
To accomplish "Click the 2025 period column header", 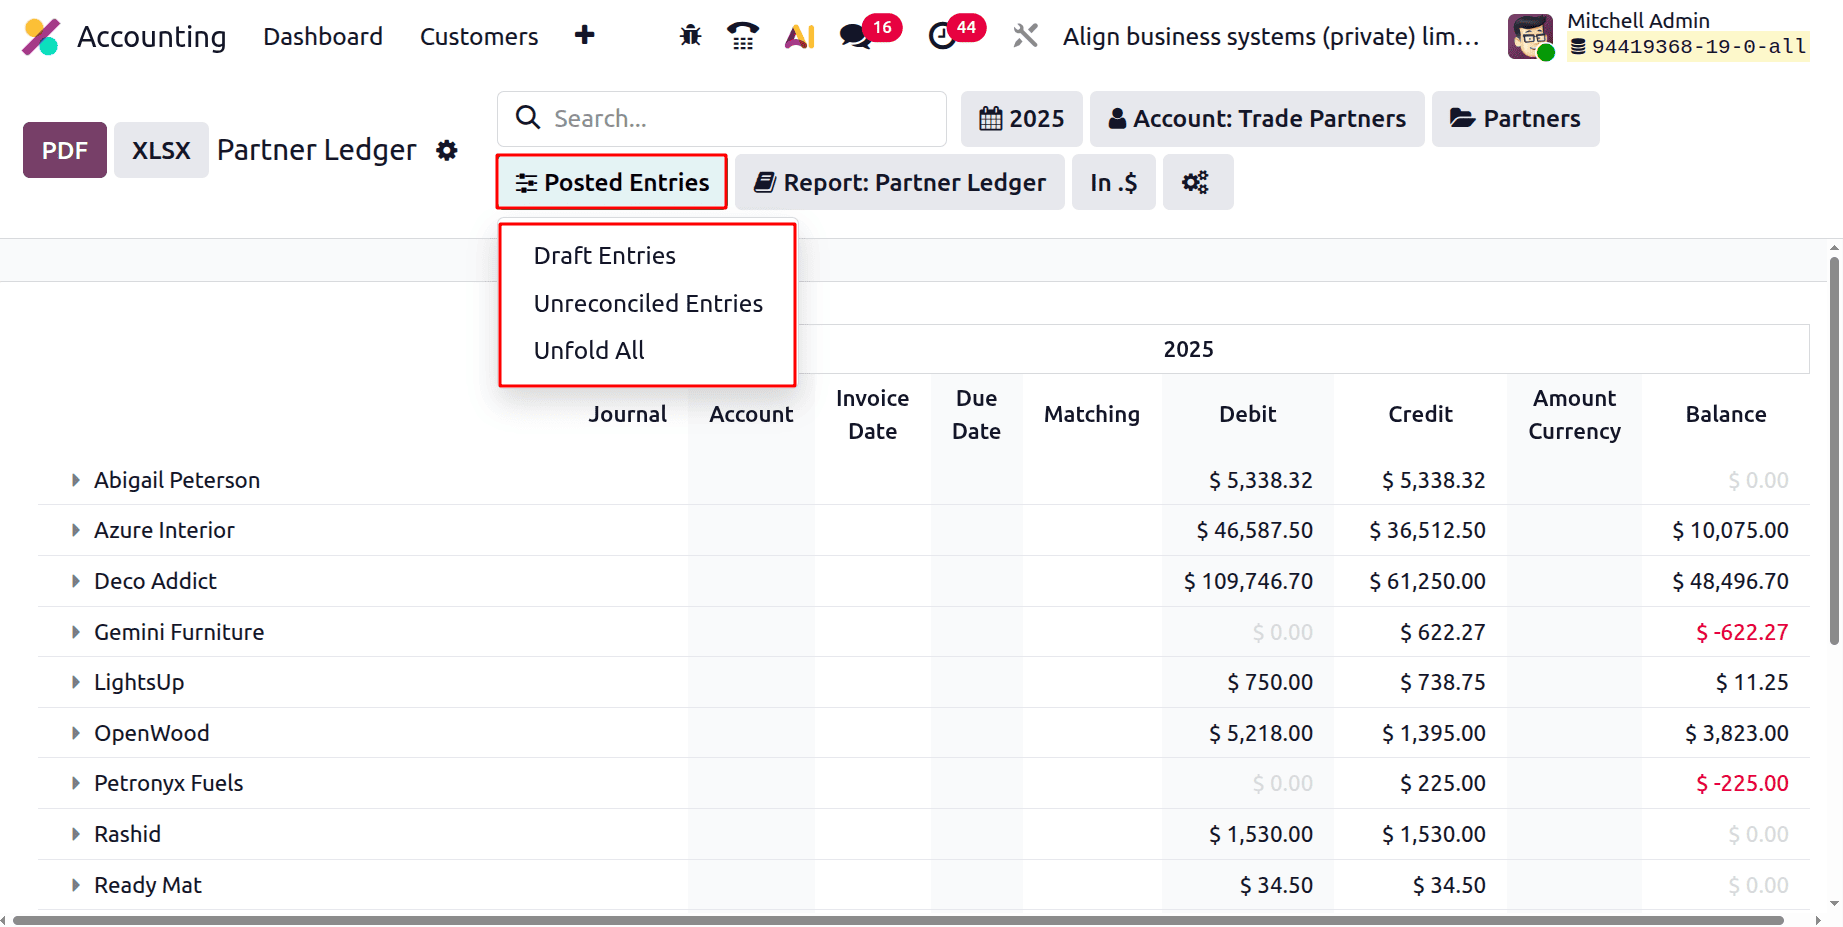I will coord(1188,350).
